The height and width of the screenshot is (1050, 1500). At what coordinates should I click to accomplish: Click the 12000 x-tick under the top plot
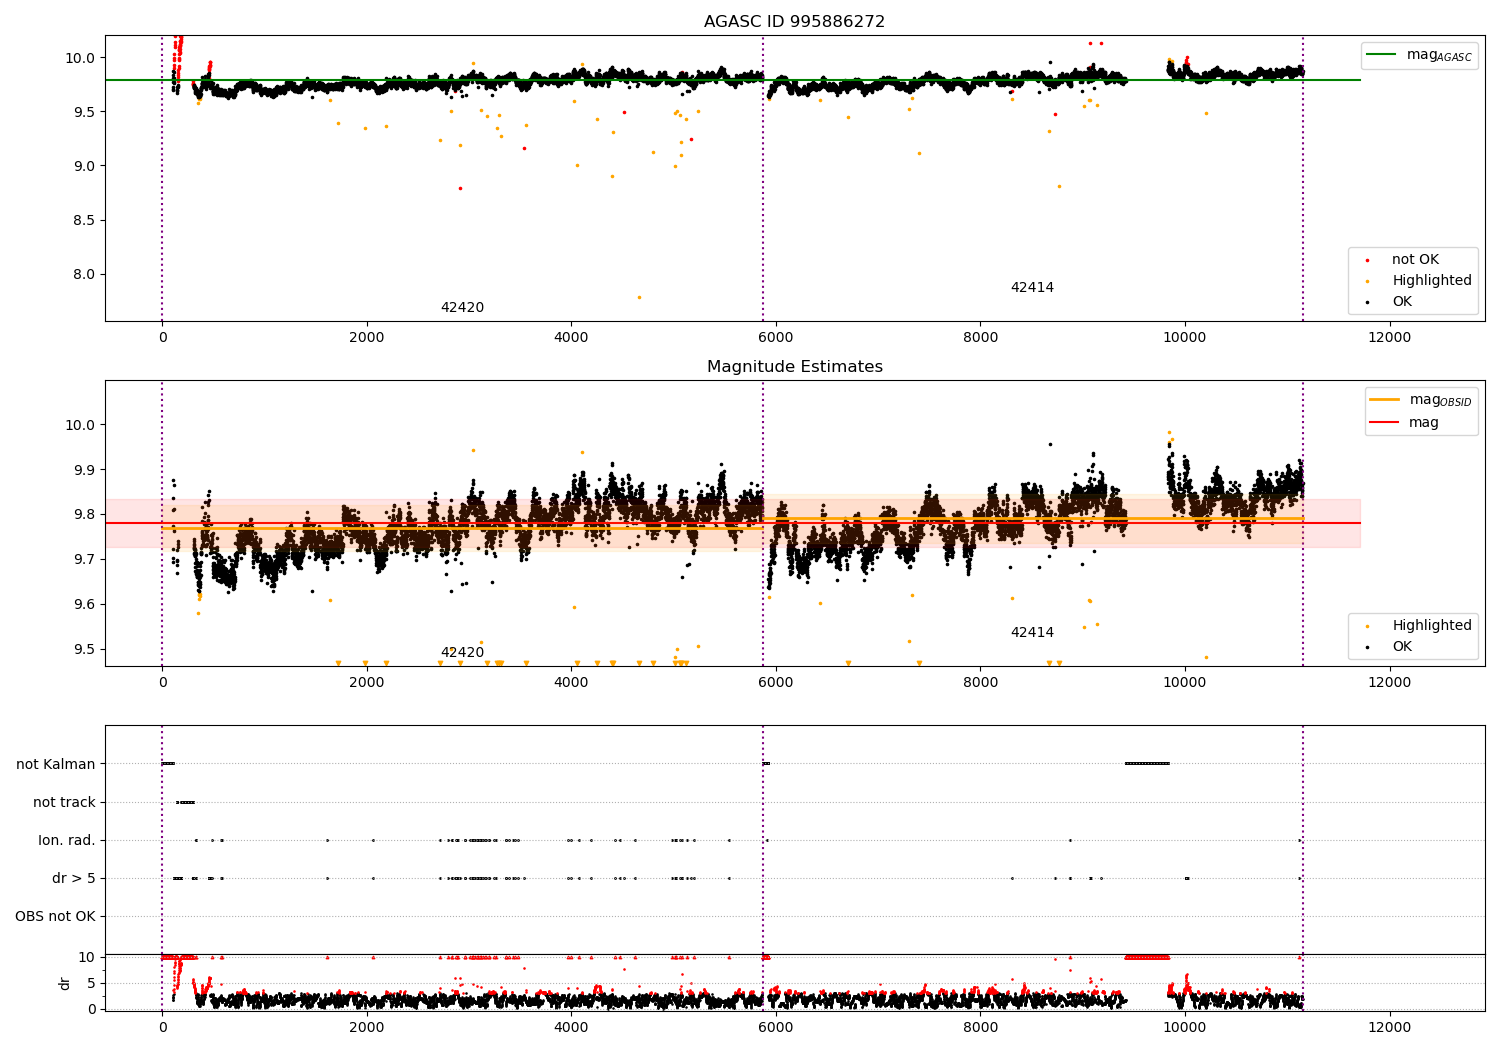coord(1389,338)
